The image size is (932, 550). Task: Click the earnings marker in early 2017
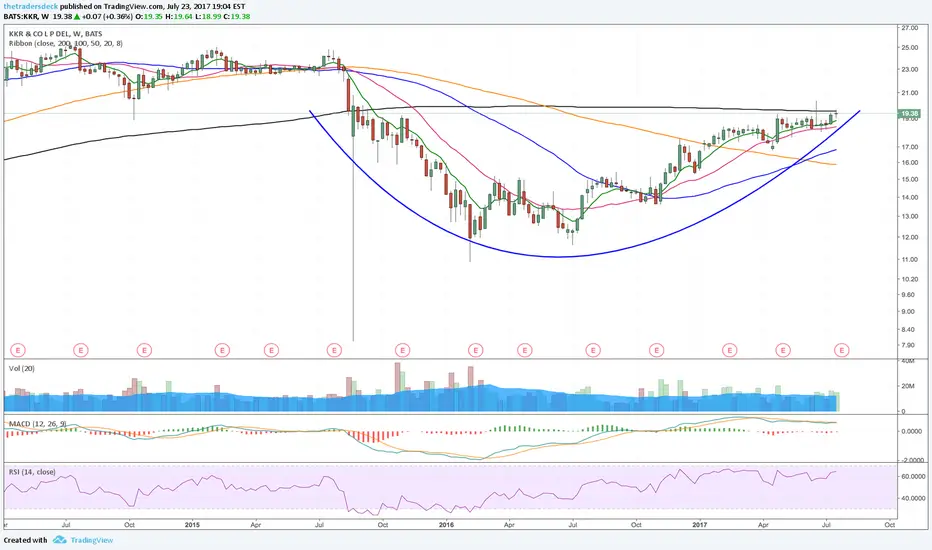click(729, 350)
